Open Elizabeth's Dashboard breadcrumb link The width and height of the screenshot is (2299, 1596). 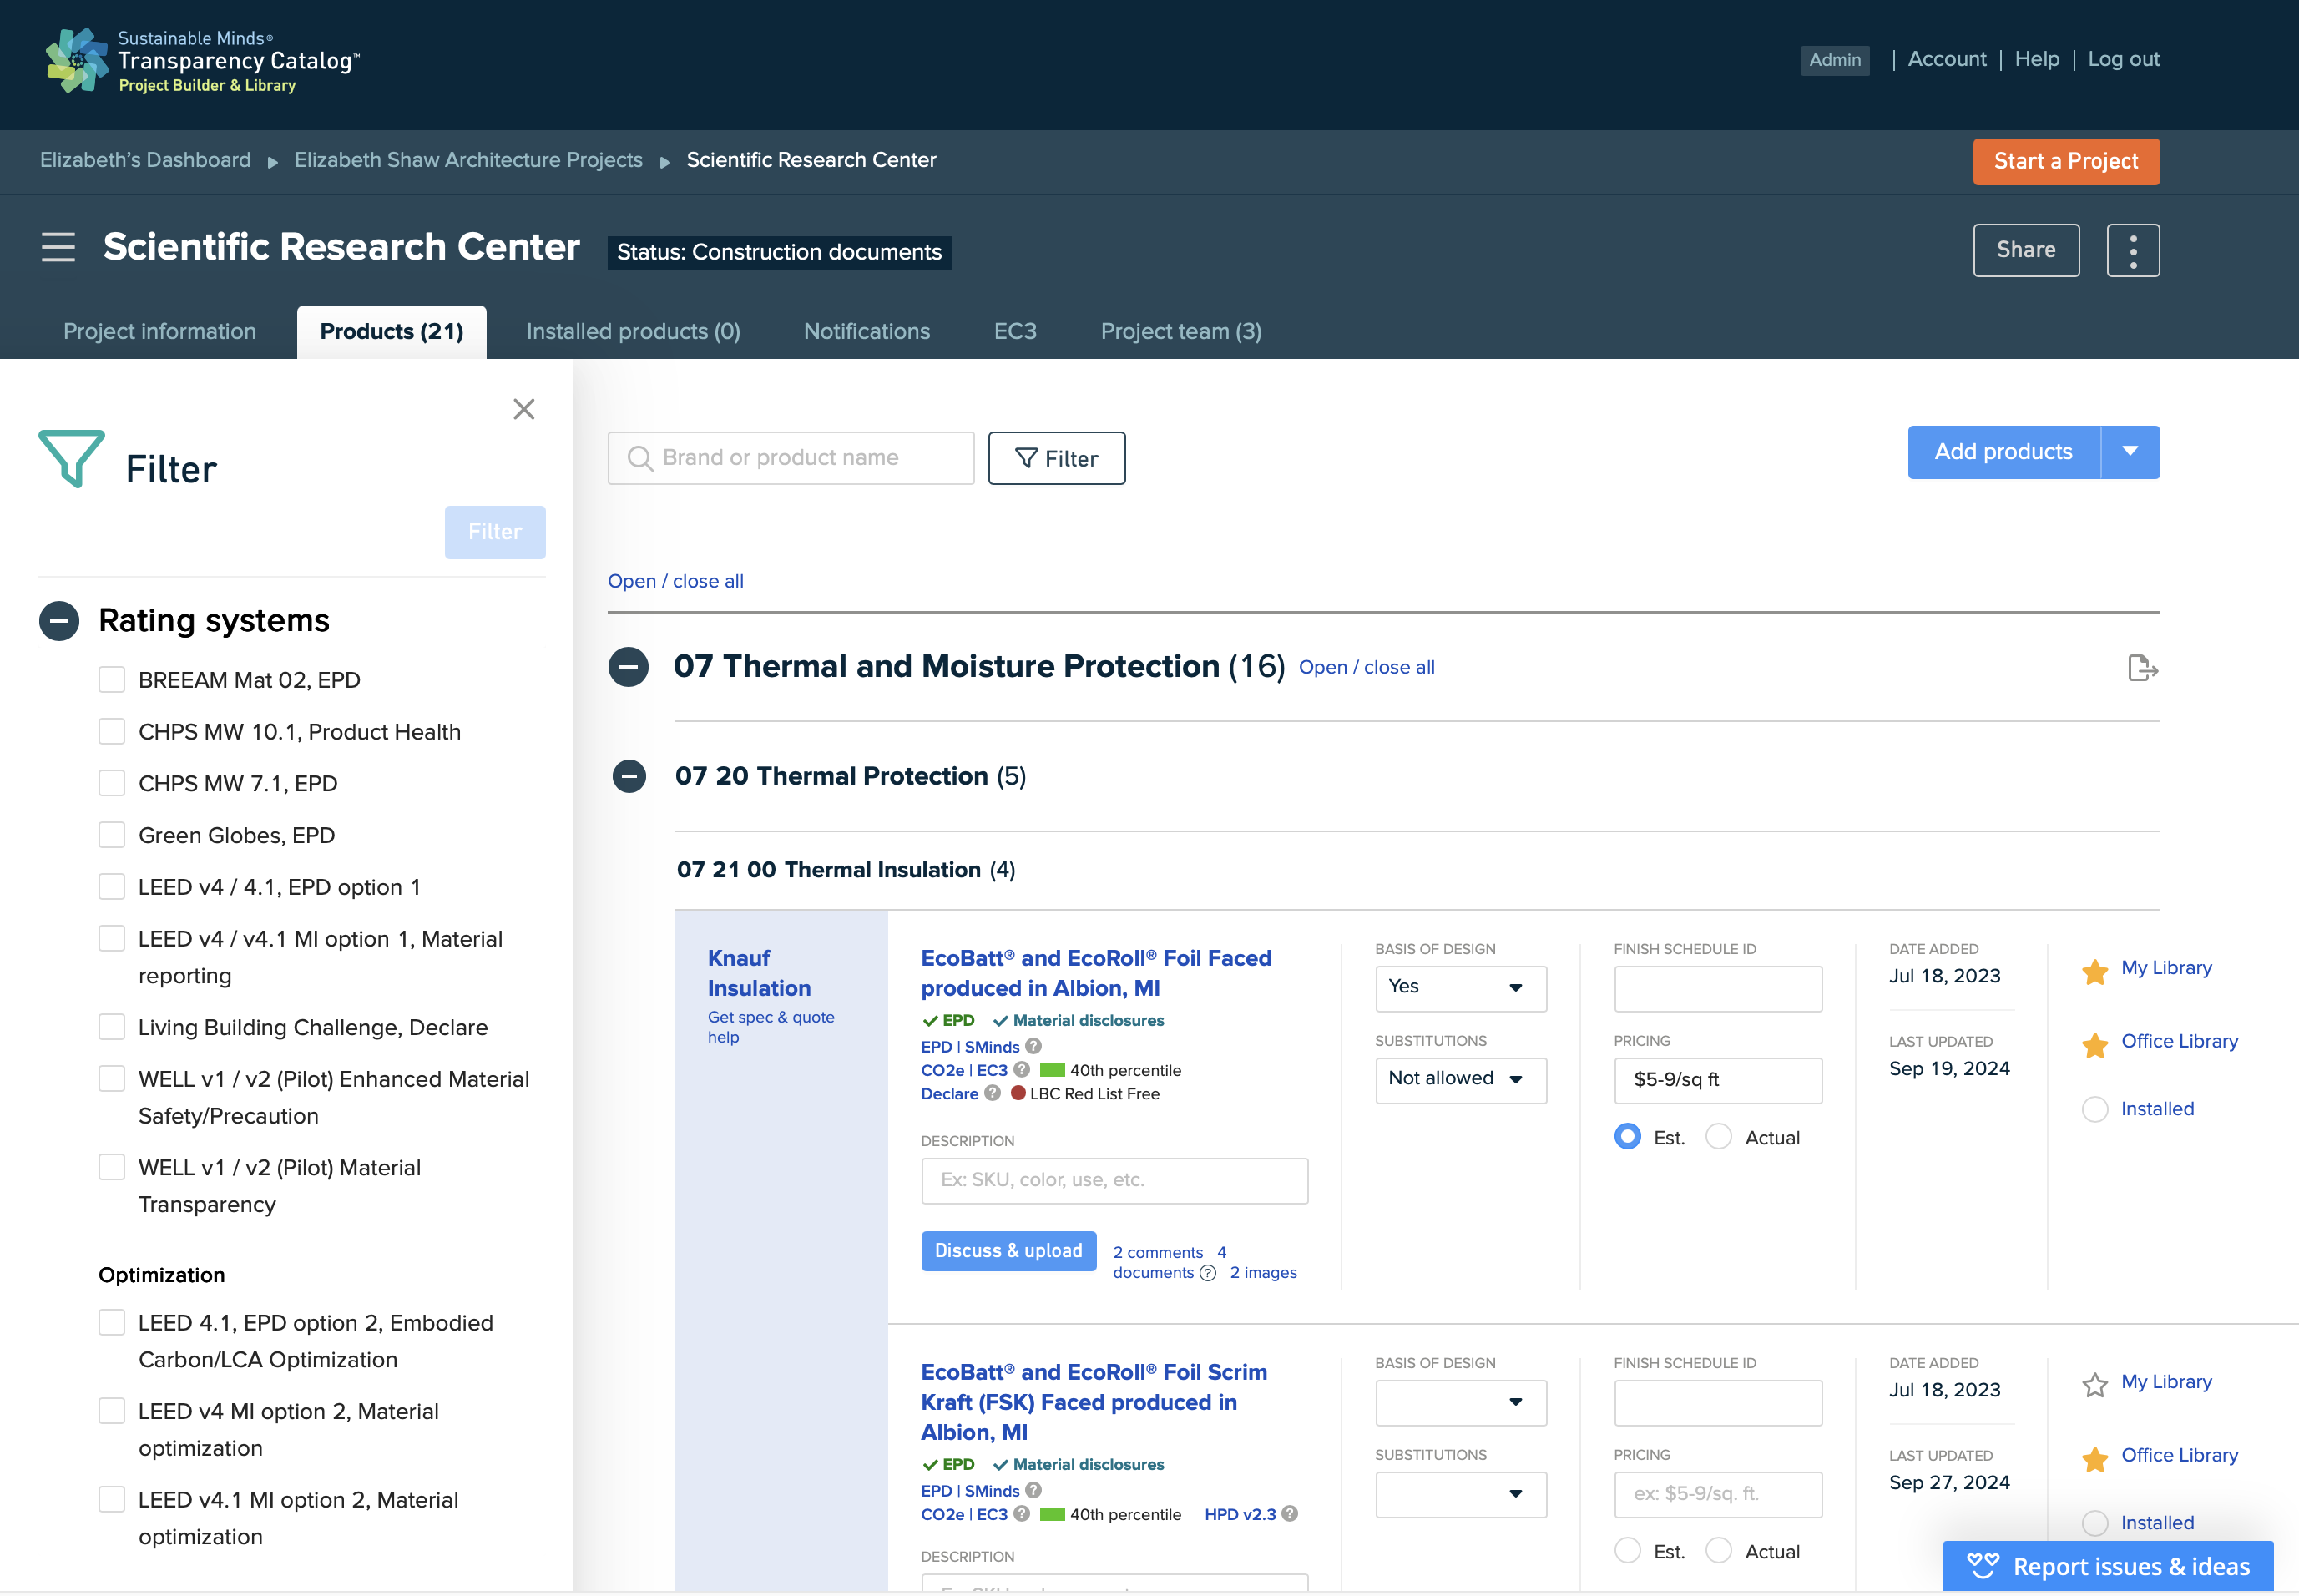[x=145, y=160]
